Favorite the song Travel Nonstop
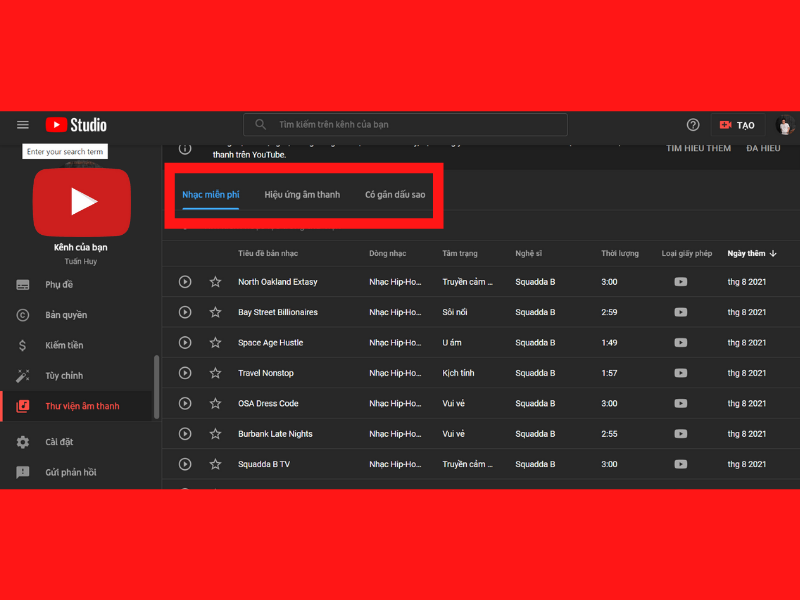The image size is (800, 600). click(x=215, y=373)
